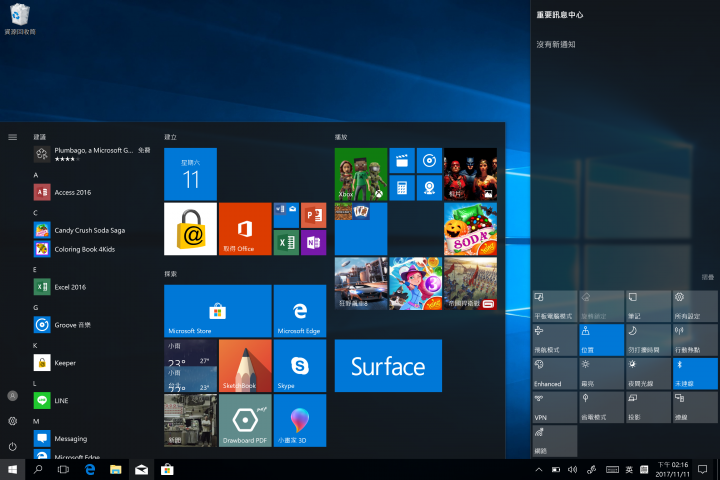Open the Keeper padlock tile
Image resolution: width=720 pixels, height=480 pixels.
(x=190, y=229)
